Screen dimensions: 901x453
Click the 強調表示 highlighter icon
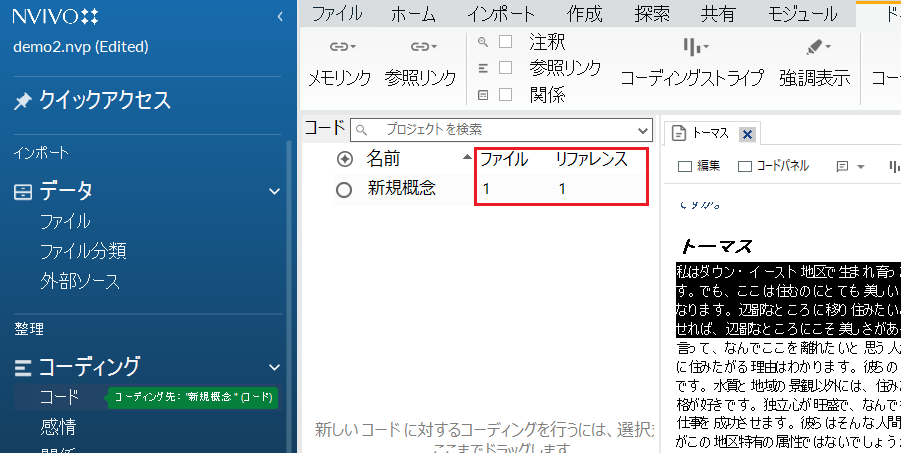point(818,47)
